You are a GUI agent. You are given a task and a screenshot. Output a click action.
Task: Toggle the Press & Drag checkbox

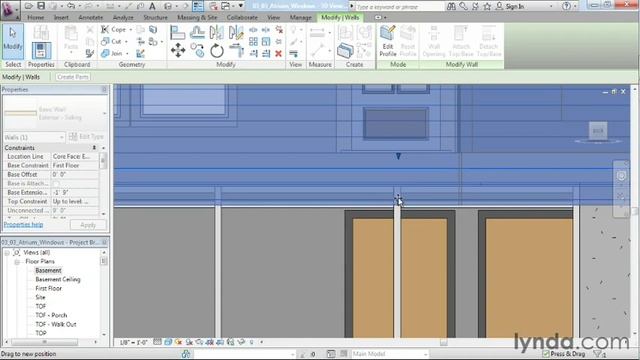pyautogui.click(x=546, y=354)
